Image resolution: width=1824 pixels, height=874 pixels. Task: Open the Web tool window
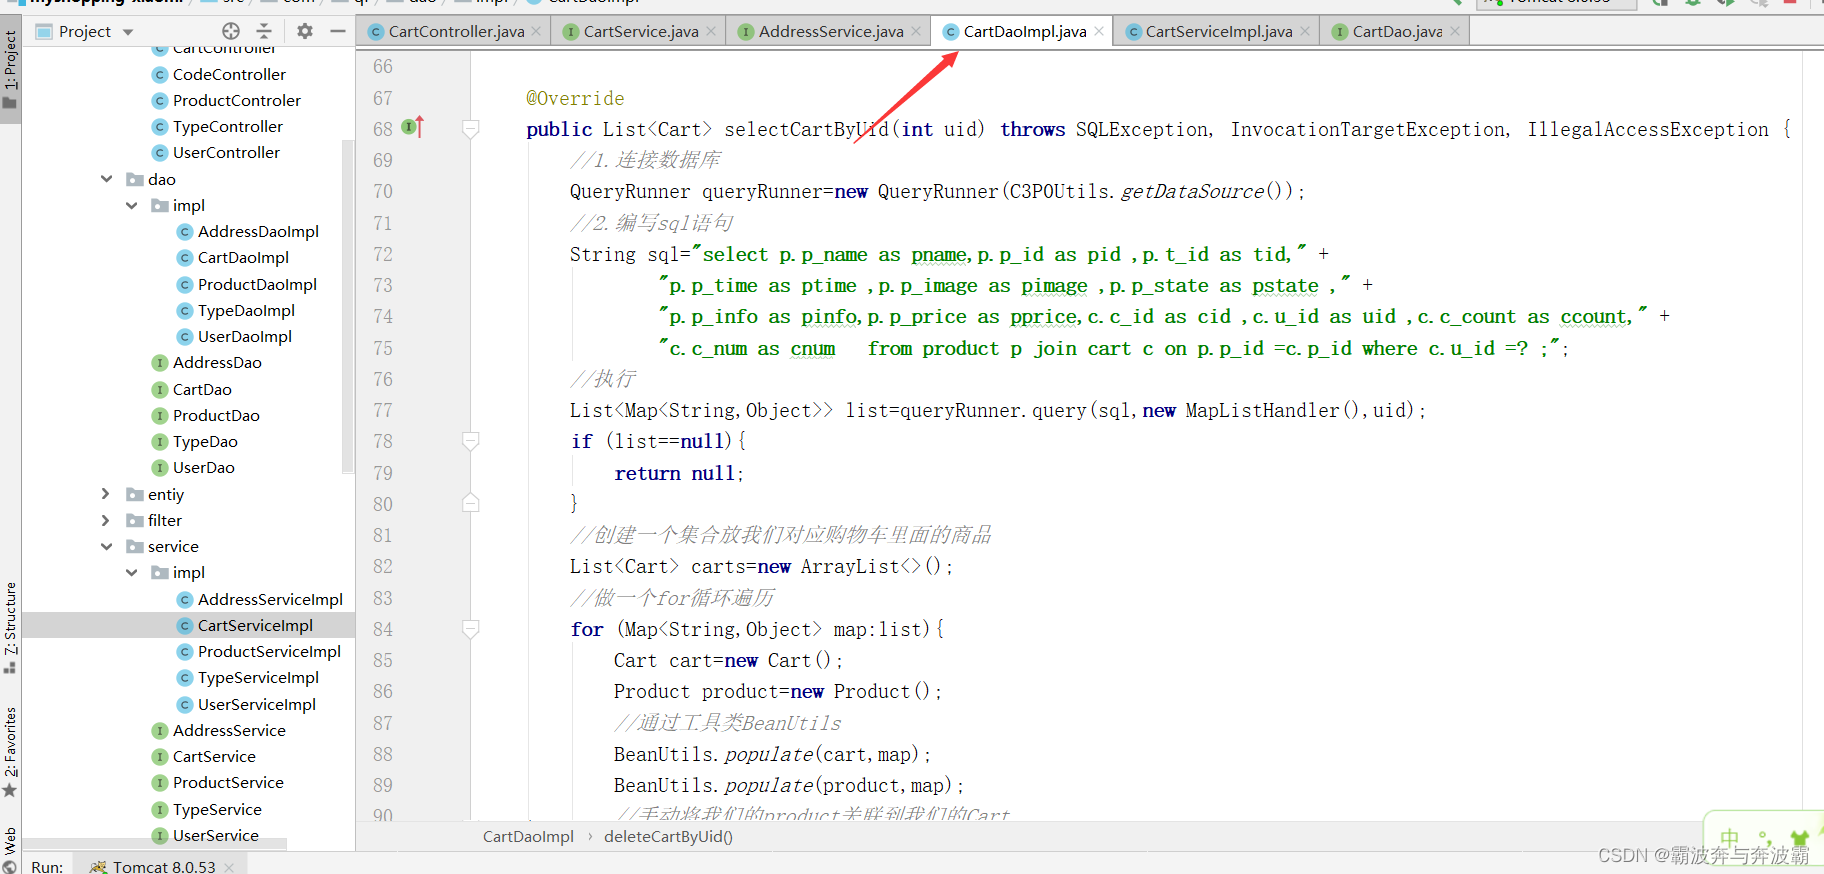click(10, 848)
